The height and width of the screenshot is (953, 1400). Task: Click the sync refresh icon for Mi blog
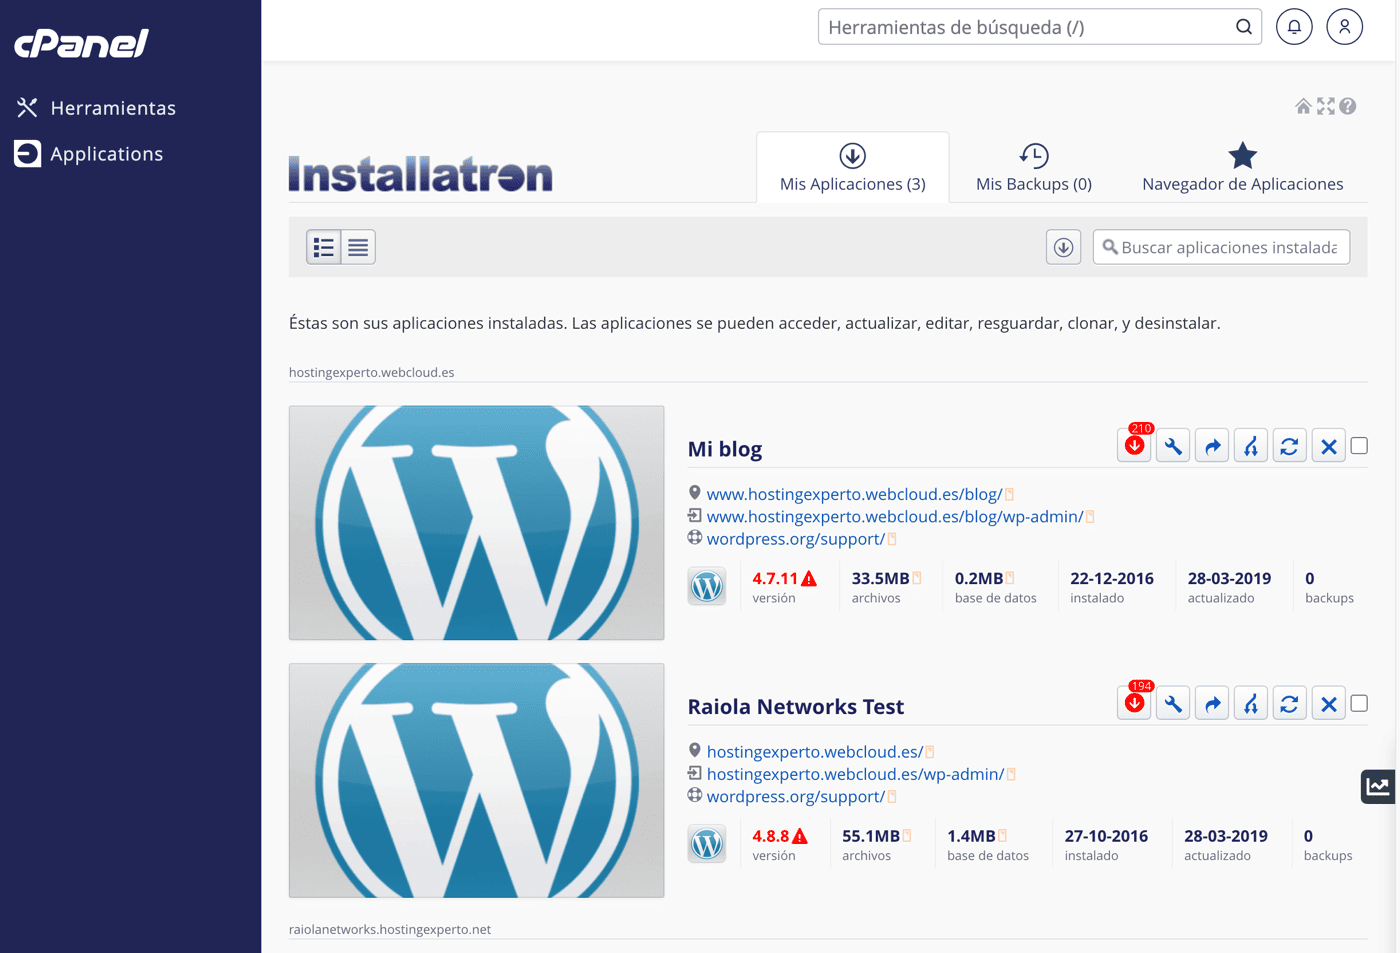click(1290, 446)
